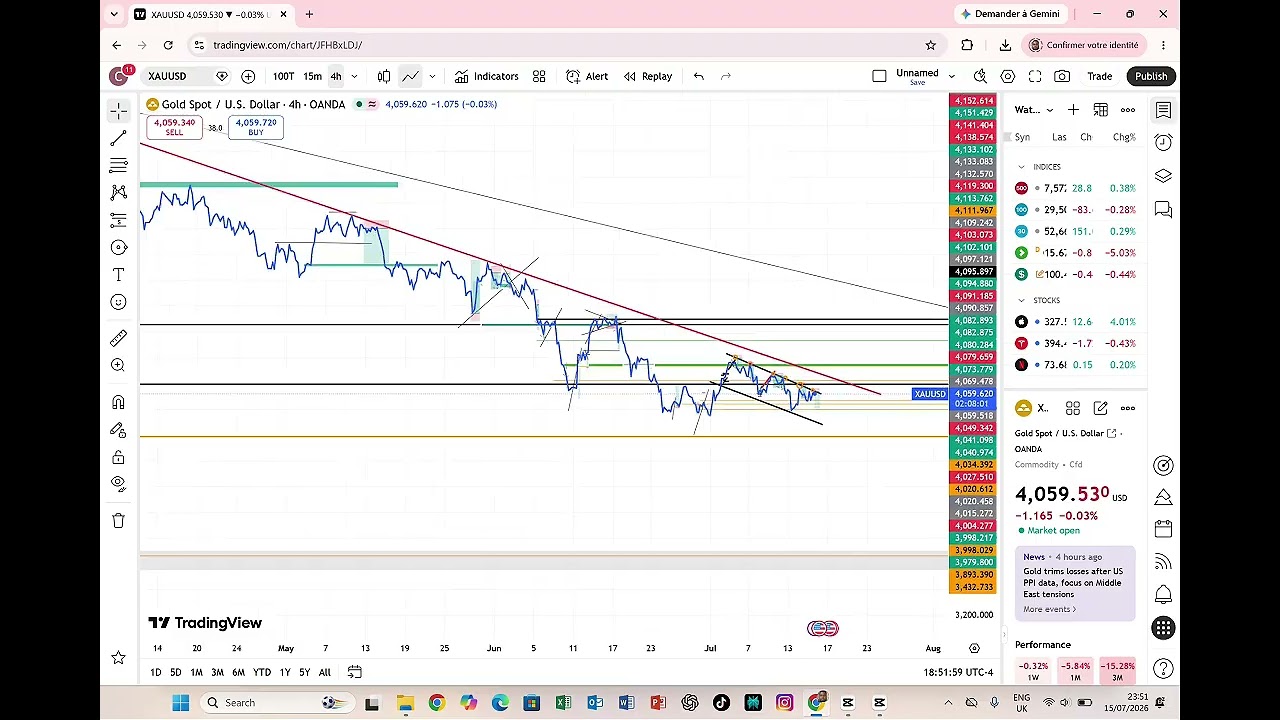The image size is (1280, 720).
Task: Select the ruler Measure tool
Action: pos(118,338)
